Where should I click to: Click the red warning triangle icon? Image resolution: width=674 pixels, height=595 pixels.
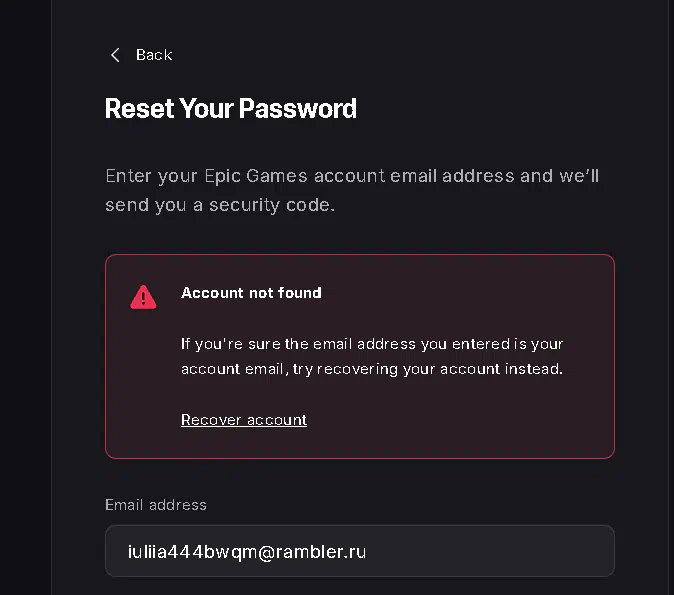click(x=143, y=297)
